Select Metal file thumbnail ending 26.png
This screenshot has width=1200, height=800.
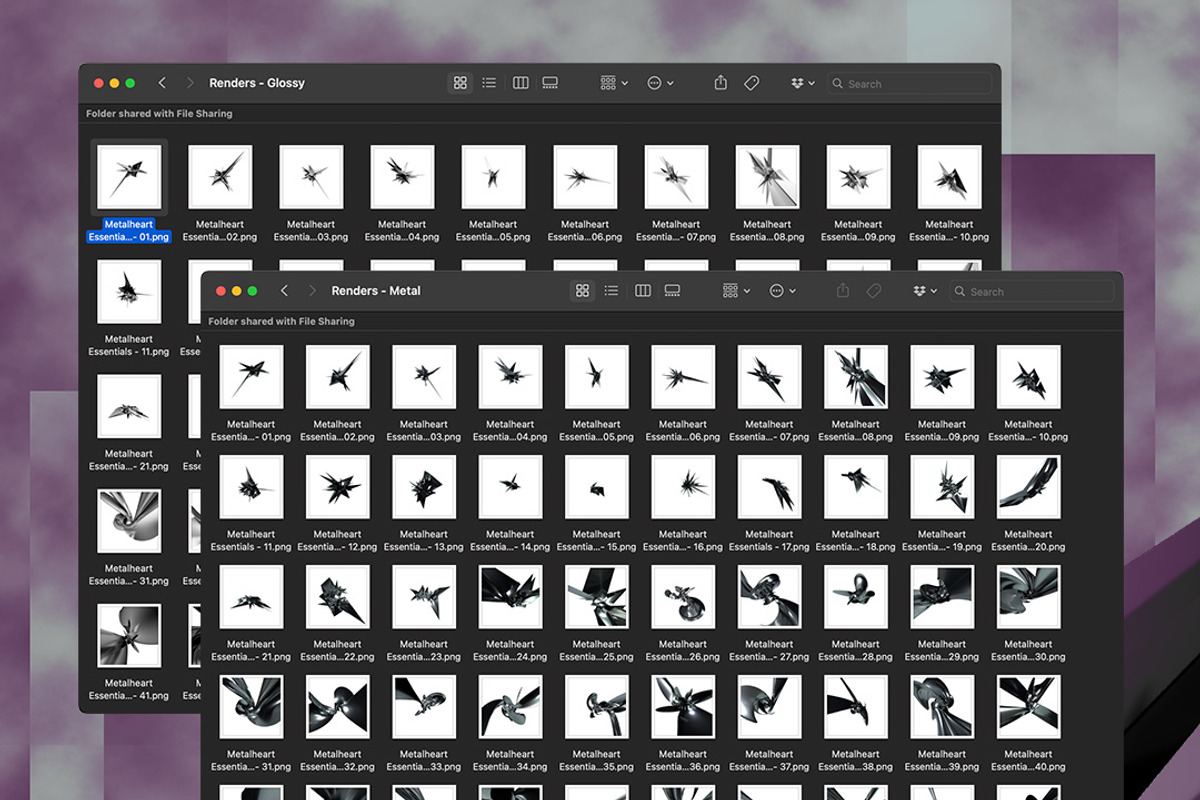click(683, 597)
